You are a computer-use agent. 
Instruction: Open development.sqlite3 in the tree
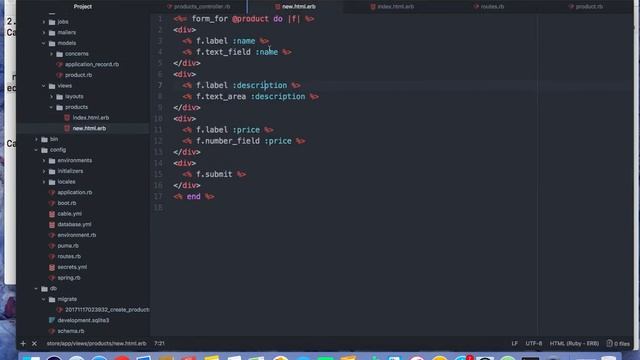[x=83, y=320]
